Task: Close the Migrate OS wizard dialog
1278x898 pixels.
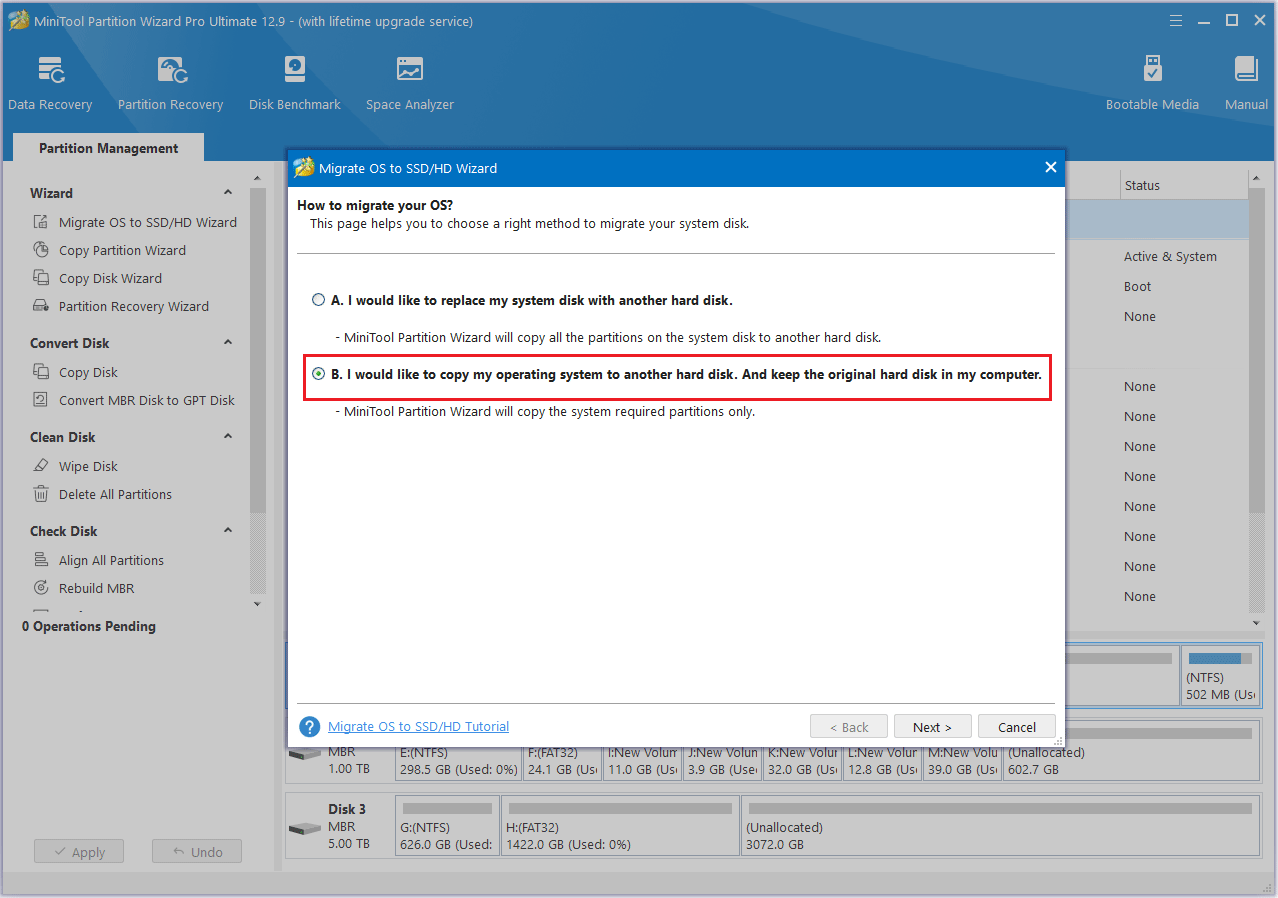Action: (x=1050, y=167)
